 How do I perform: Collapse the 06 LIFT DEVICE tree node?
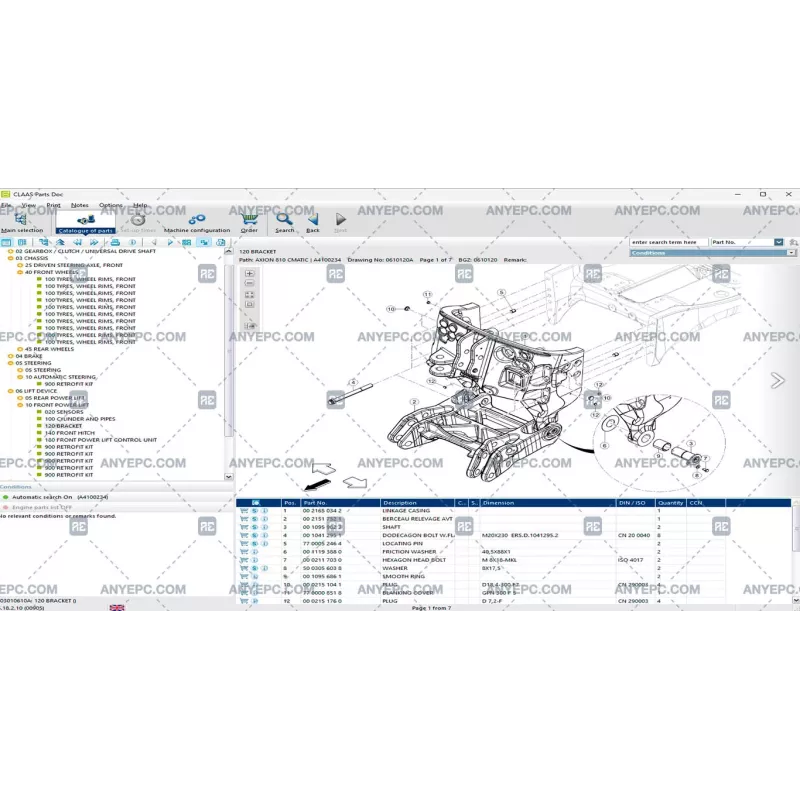tap(10, 391)
